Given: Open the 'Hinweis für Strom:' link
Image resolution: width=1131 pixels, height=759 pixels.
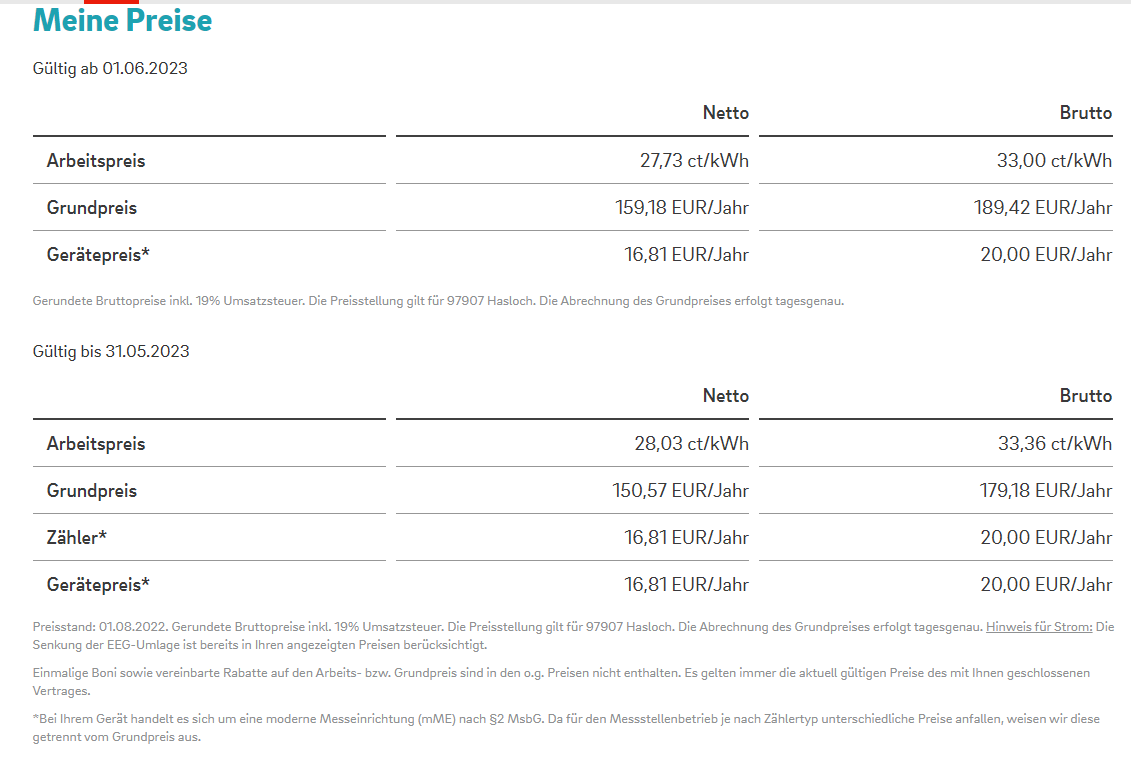Looking at the screenshot, I should pos(1039,627).
